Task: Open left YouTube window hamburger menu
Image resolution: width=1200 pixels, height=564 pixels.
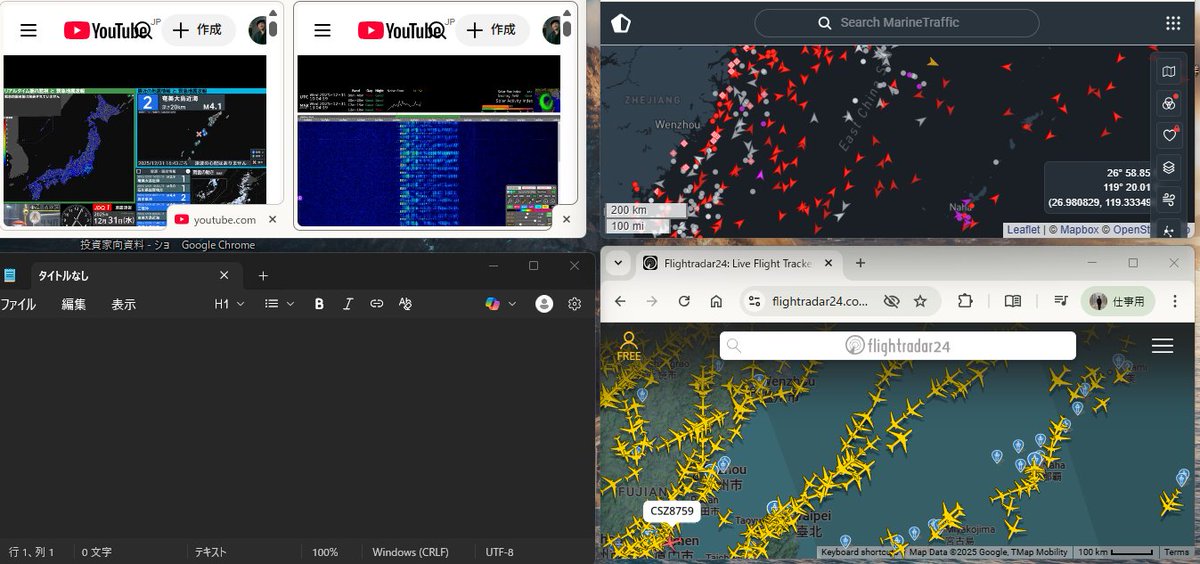Action: point(29,30)
